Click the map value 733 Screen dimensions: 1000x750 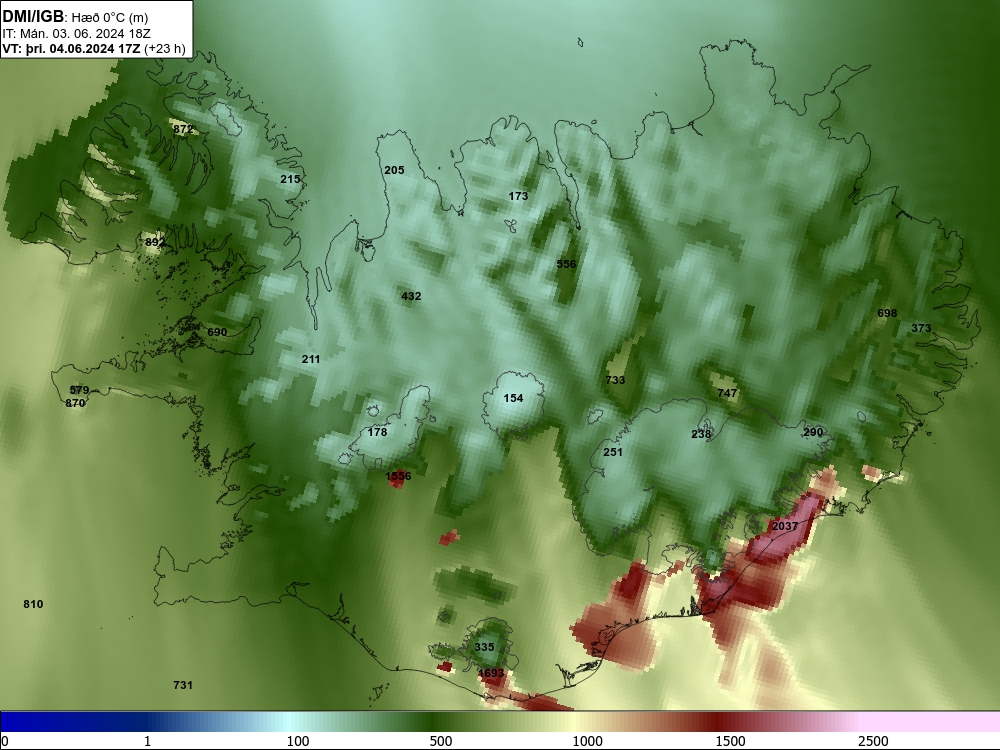point(615,379)
